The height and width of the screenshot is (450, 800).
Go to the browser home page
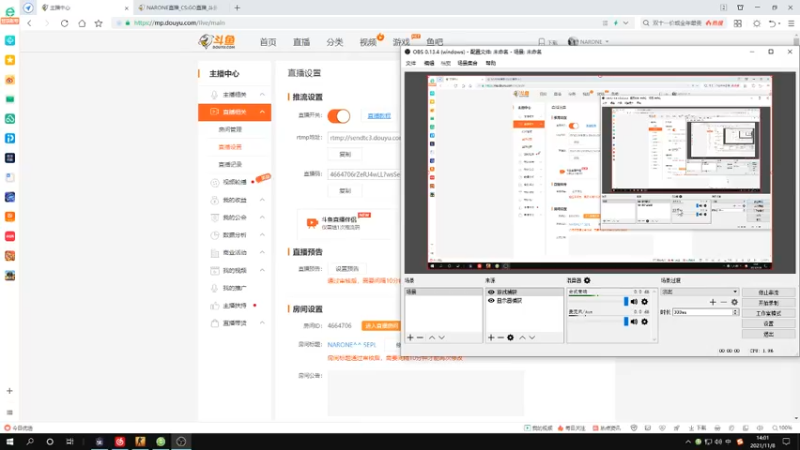[82, 23]
